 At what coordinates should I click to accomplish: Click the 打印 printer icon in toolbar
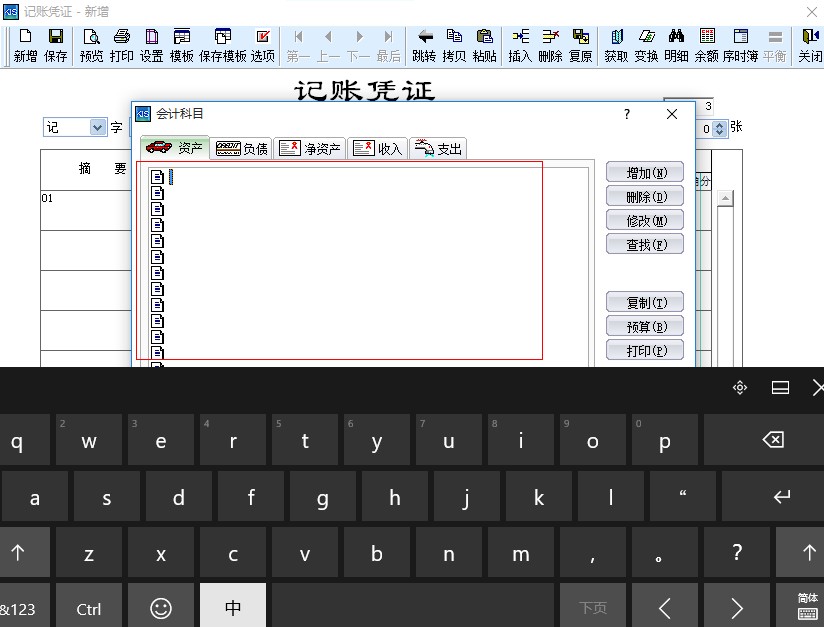(121, 45)
